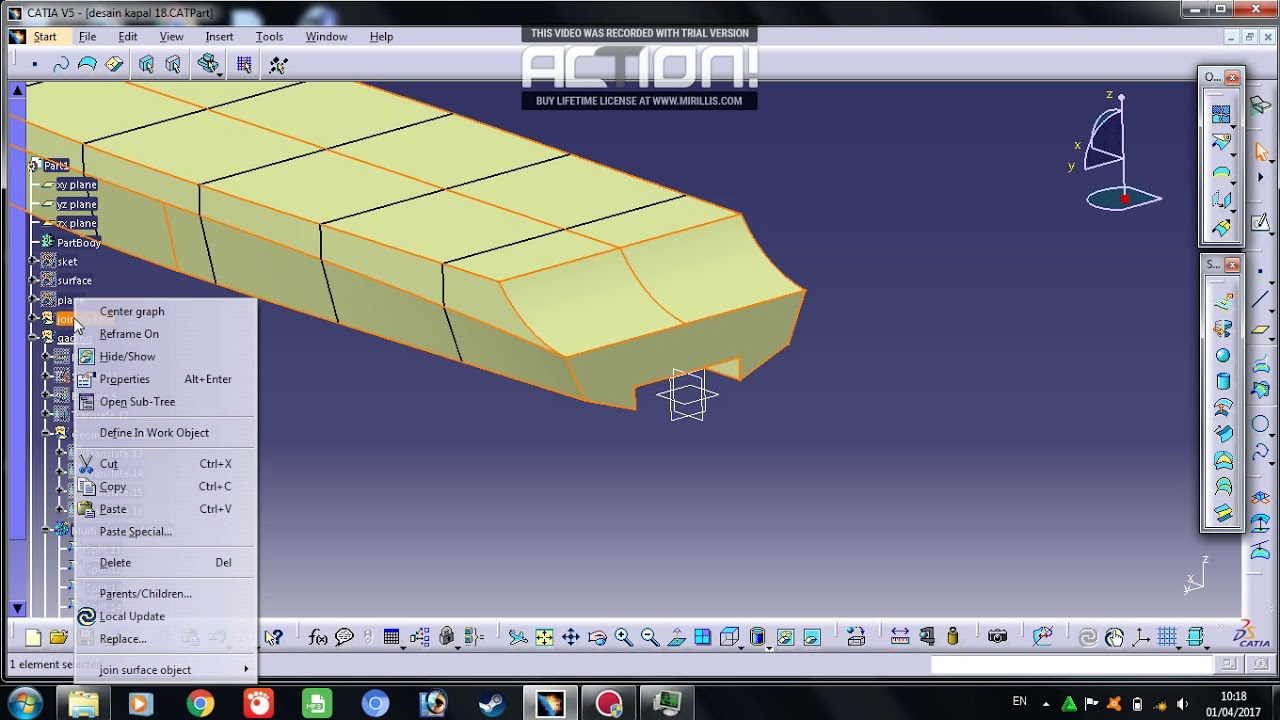Click the Measure Between icon
Viewport: 1280px width, 720px height.
899,637
